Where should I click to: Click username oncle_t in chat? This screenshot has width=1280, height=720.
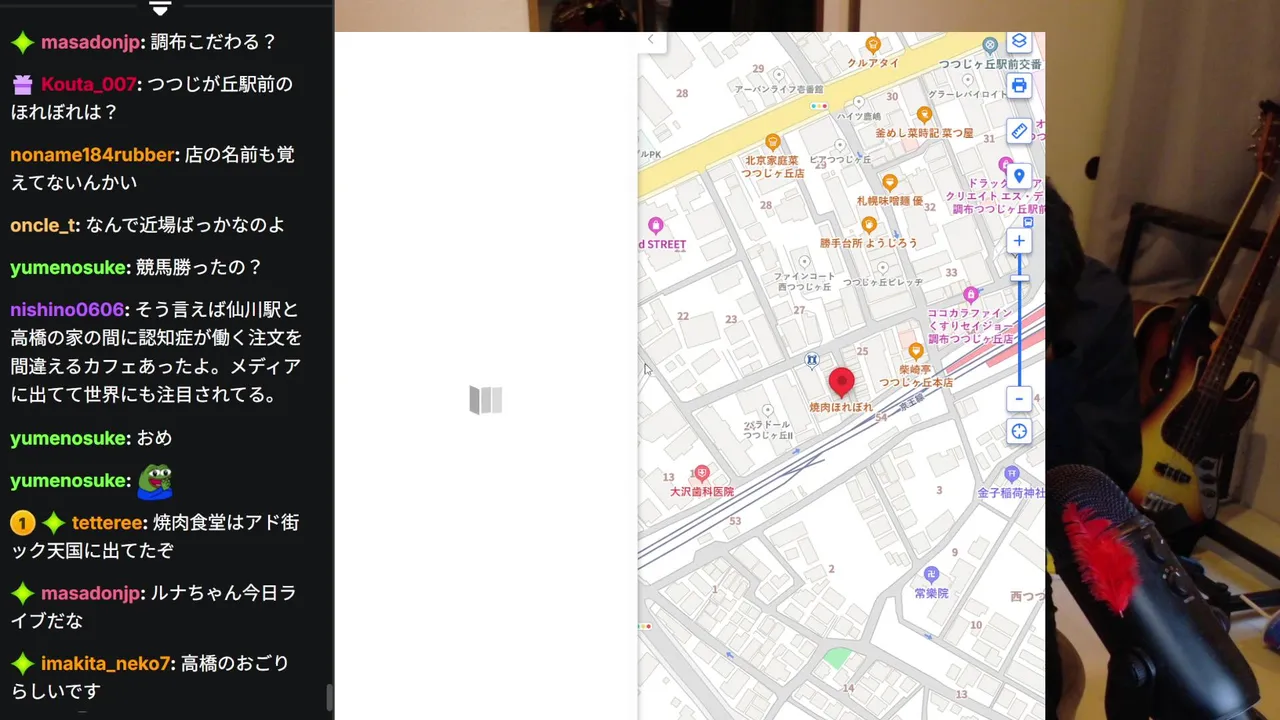pos(44,225)
